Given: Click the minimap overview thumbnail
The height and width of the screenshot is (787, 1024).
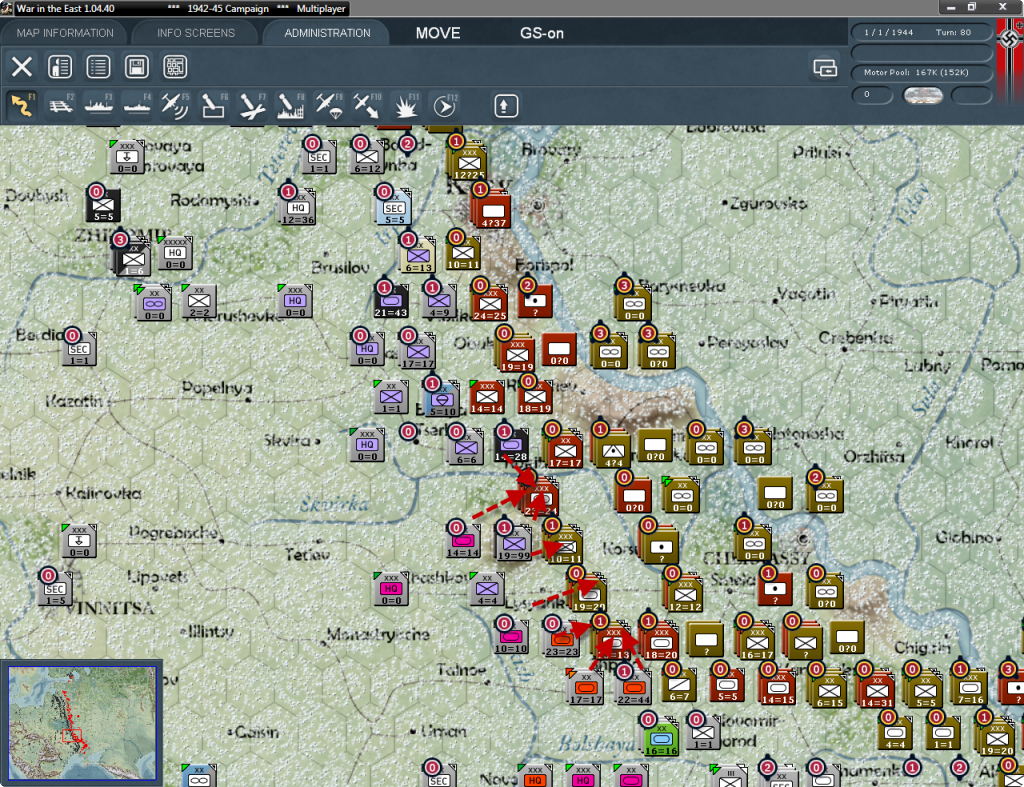Looking at the screenshot, I should 82,723.
